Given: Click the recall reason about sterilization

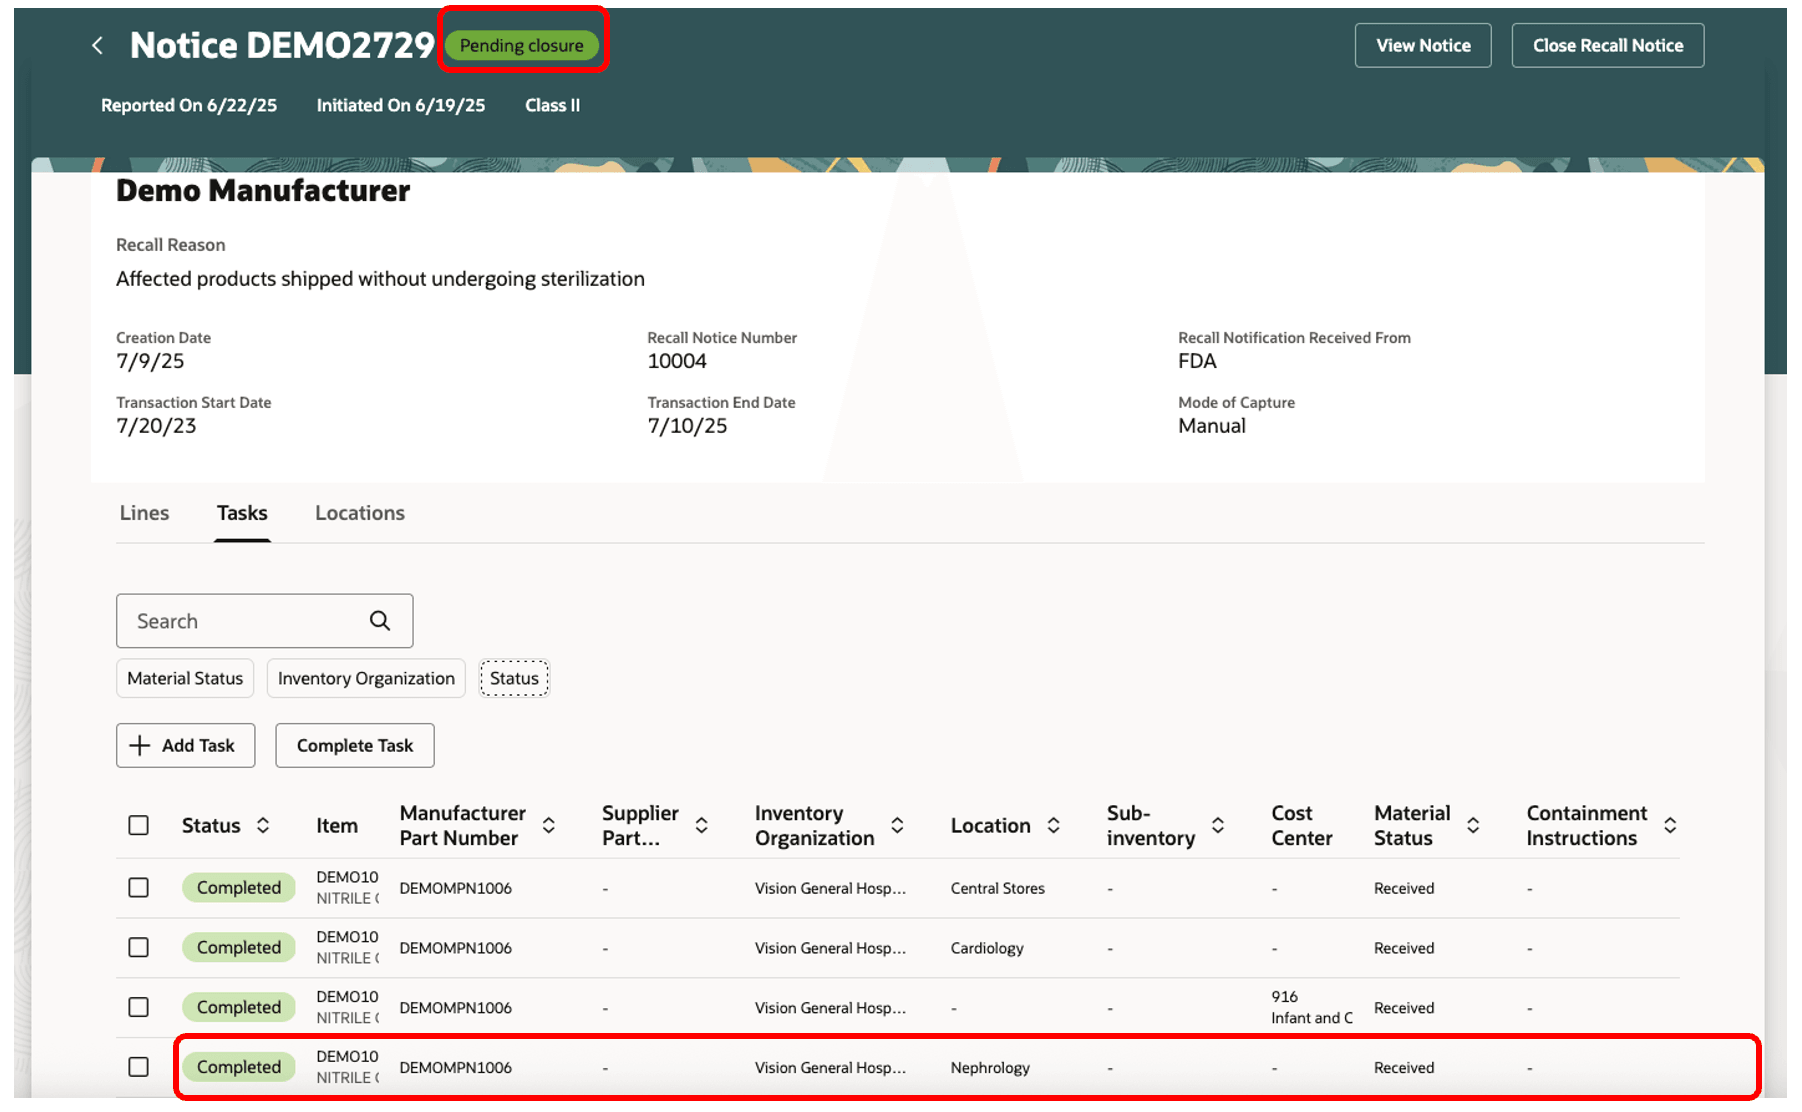Looking at the screenshot, I should pos(380,279).
